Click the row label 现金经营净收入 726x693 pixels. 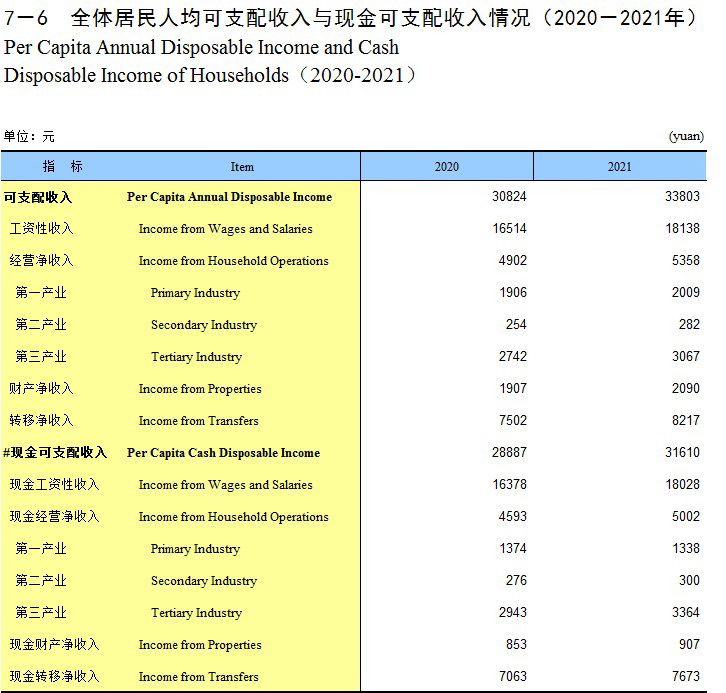coord(54,516)
